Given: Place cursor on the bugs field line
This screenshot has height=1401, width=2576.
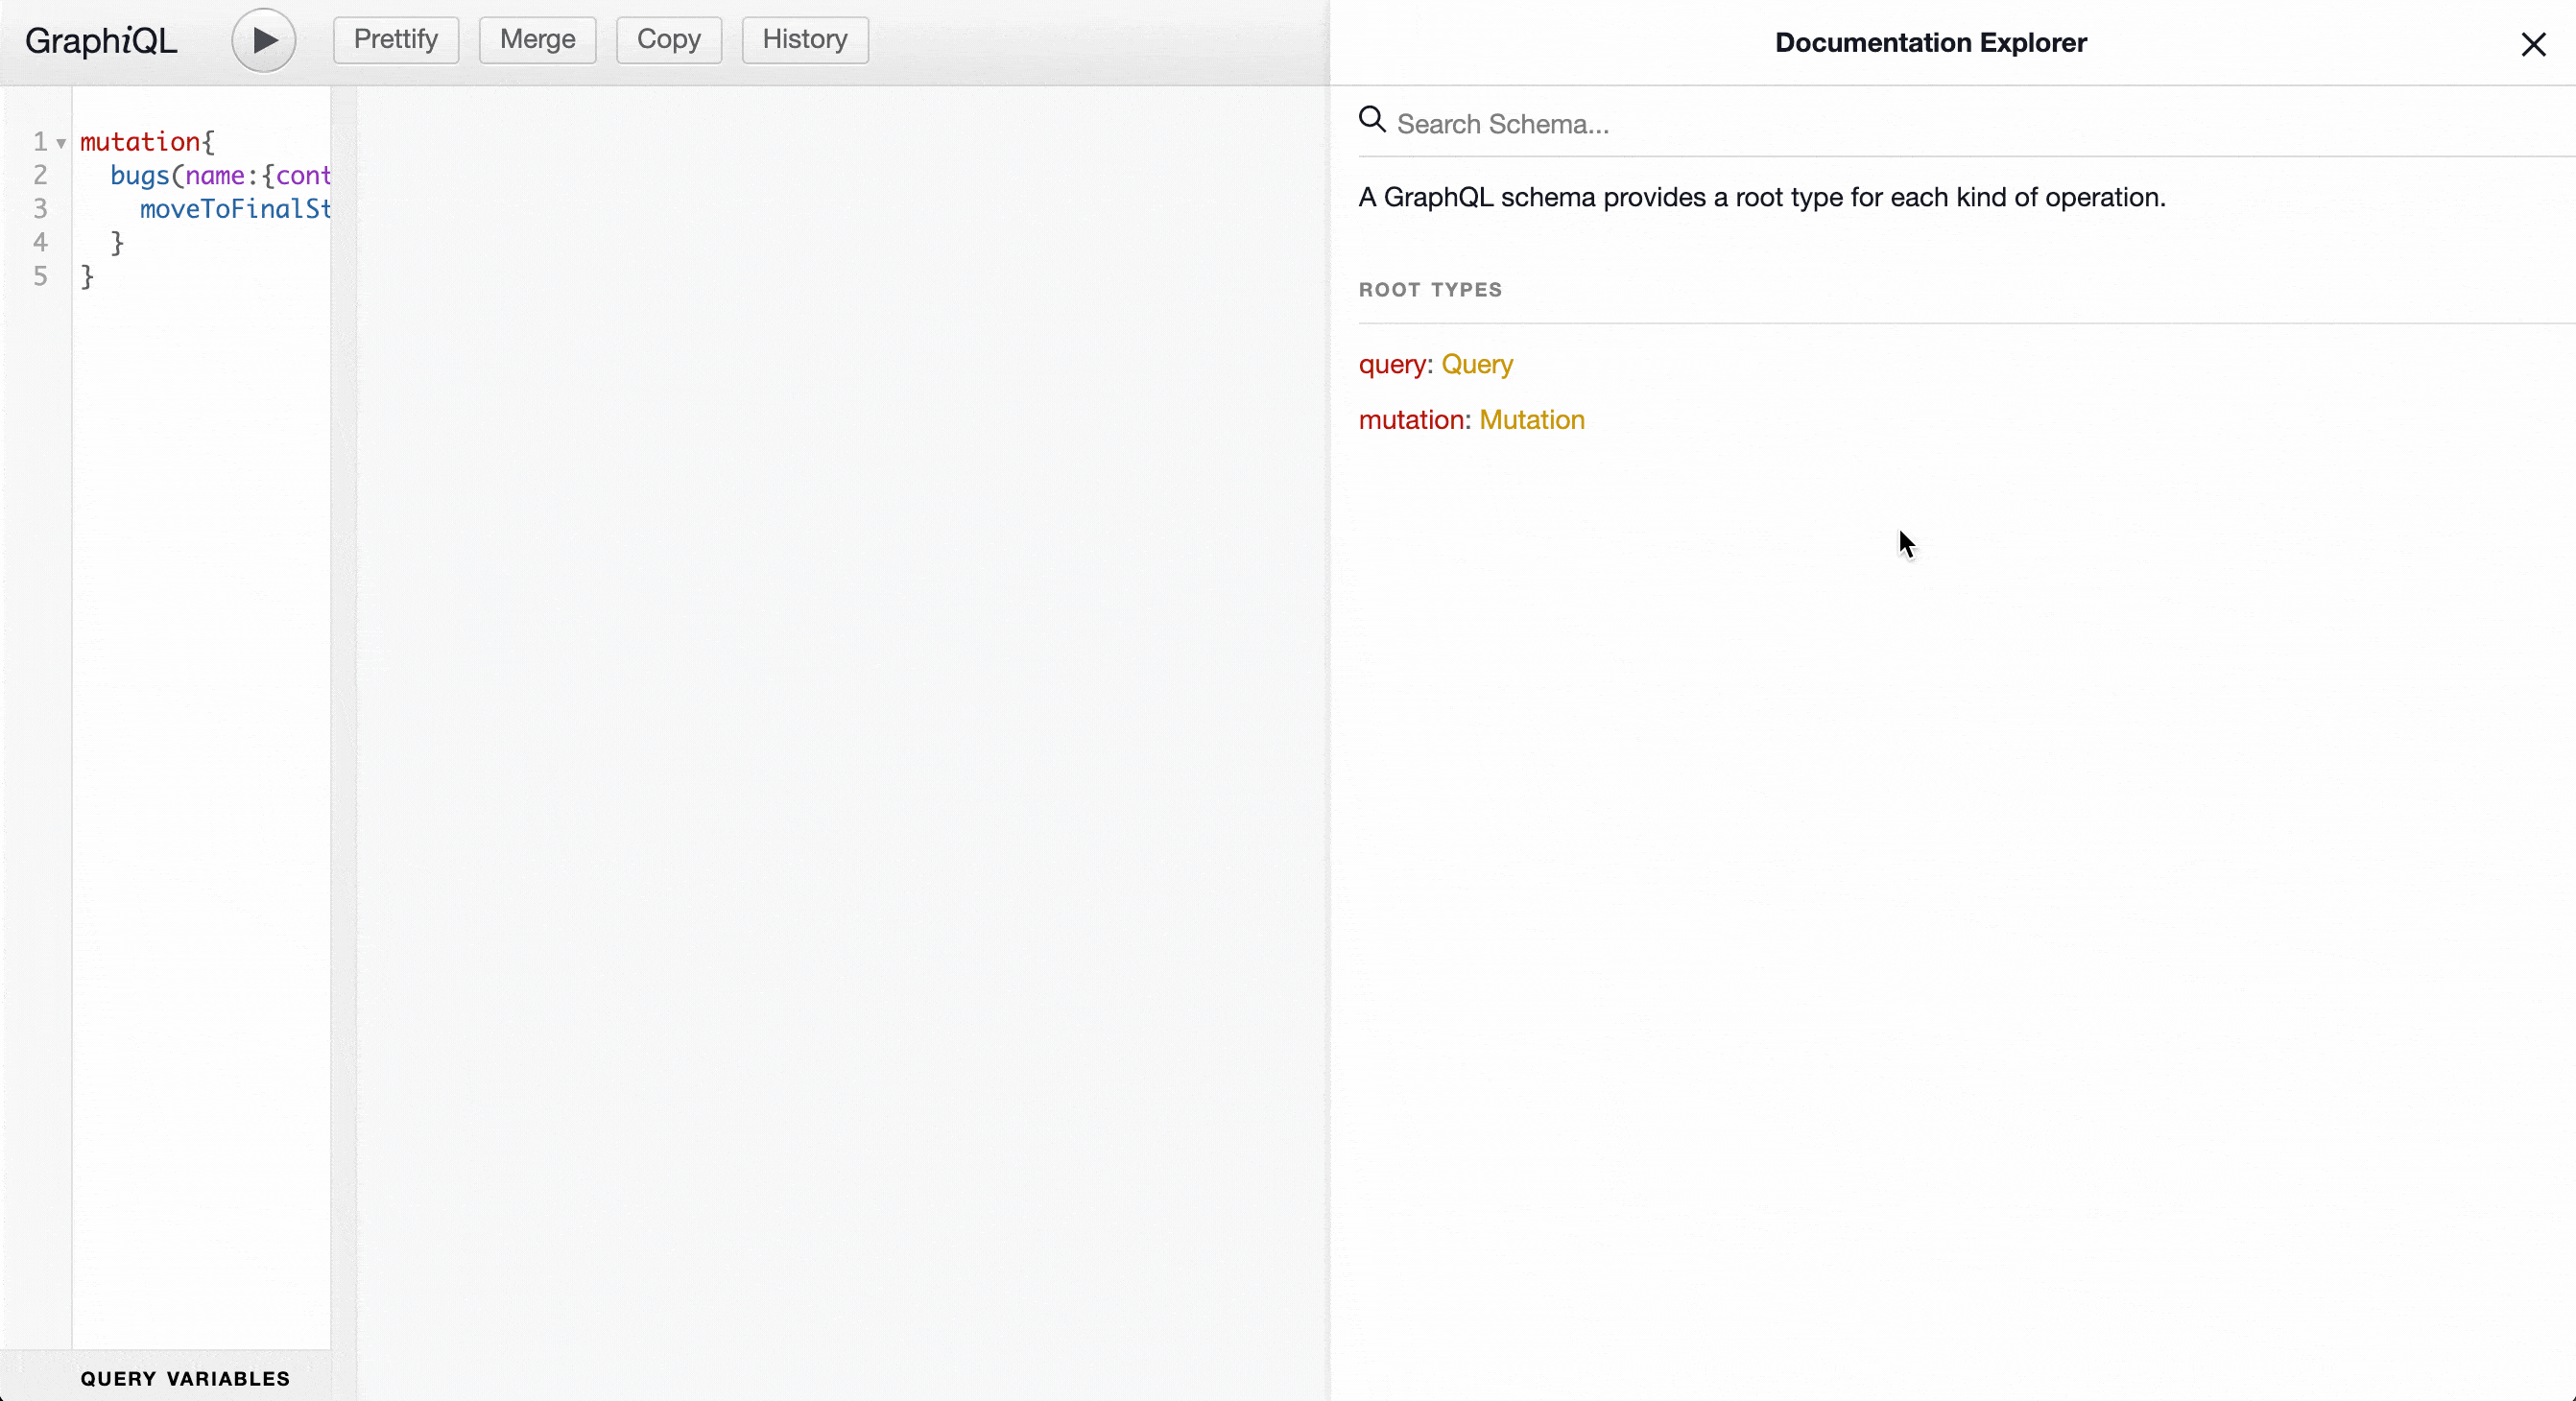Looking at the screenshot, I should (138, 176).
